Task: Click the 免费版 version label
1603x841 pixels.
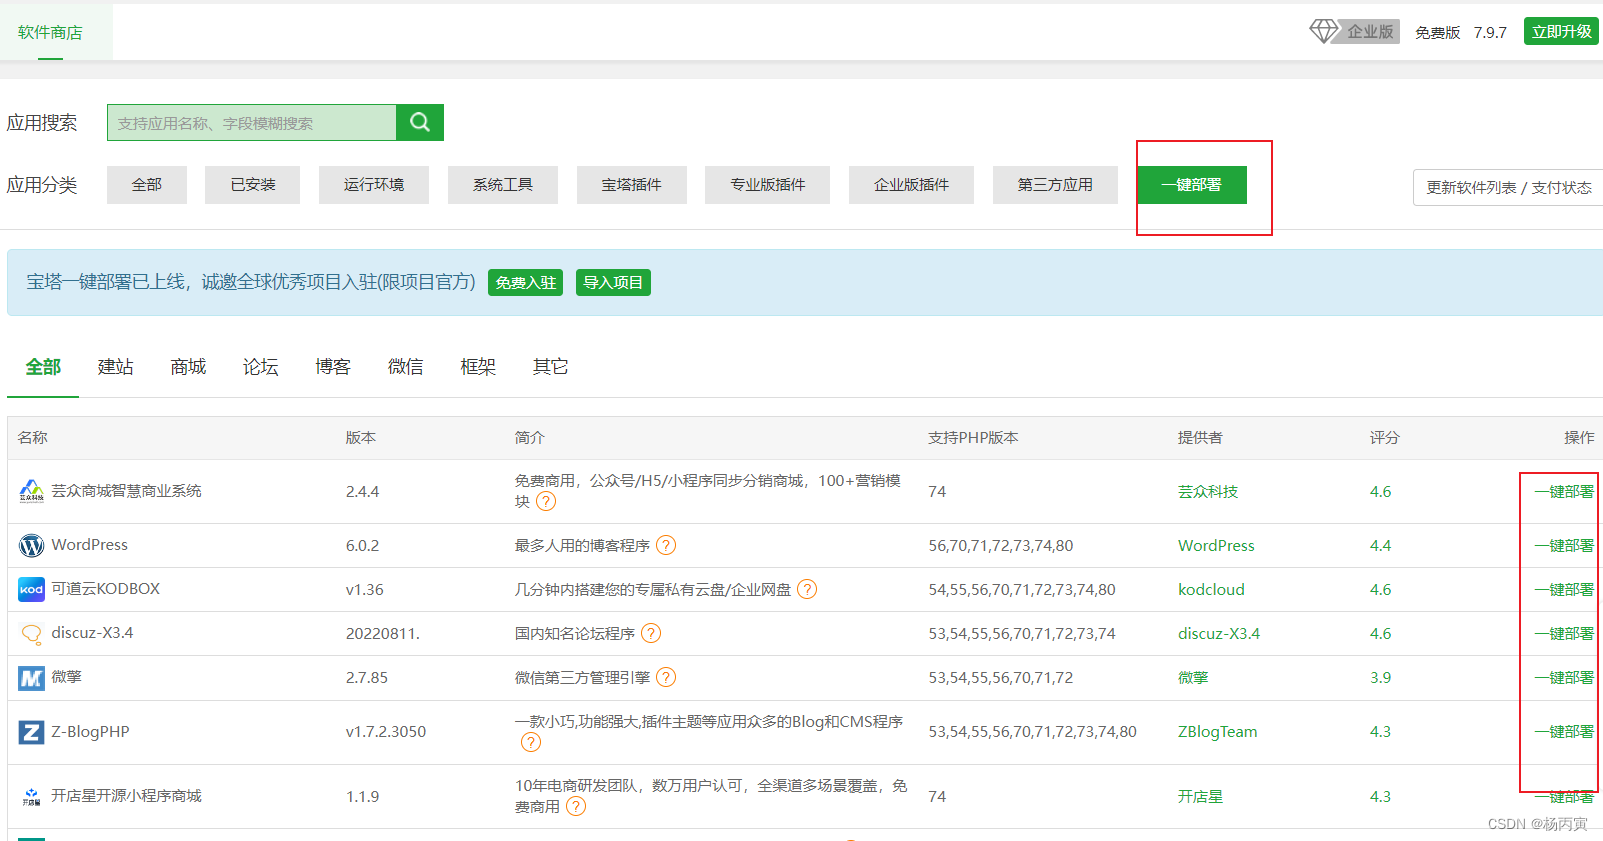Action: 1438,33
